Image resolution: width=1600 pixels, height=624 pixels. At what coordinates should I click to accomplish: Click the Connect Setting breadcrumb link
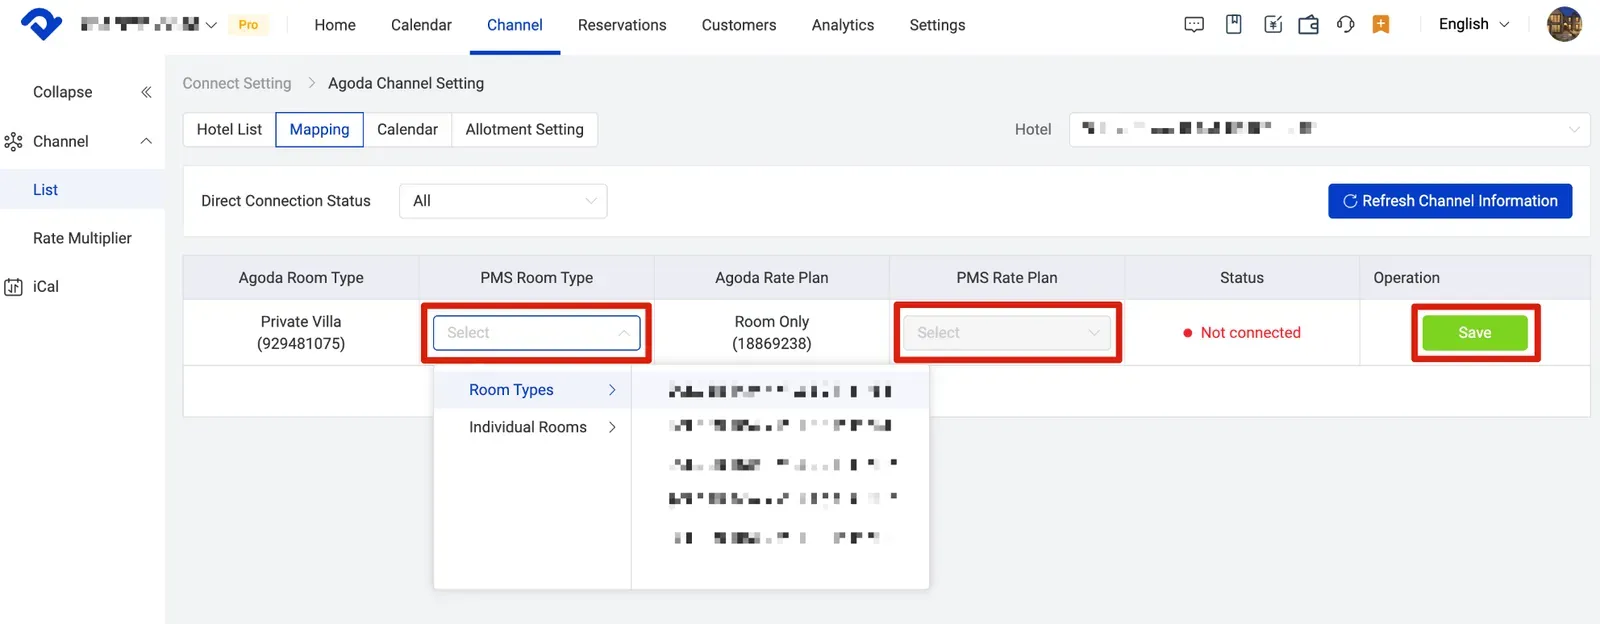pyautogui.click(x=237, y=83)
